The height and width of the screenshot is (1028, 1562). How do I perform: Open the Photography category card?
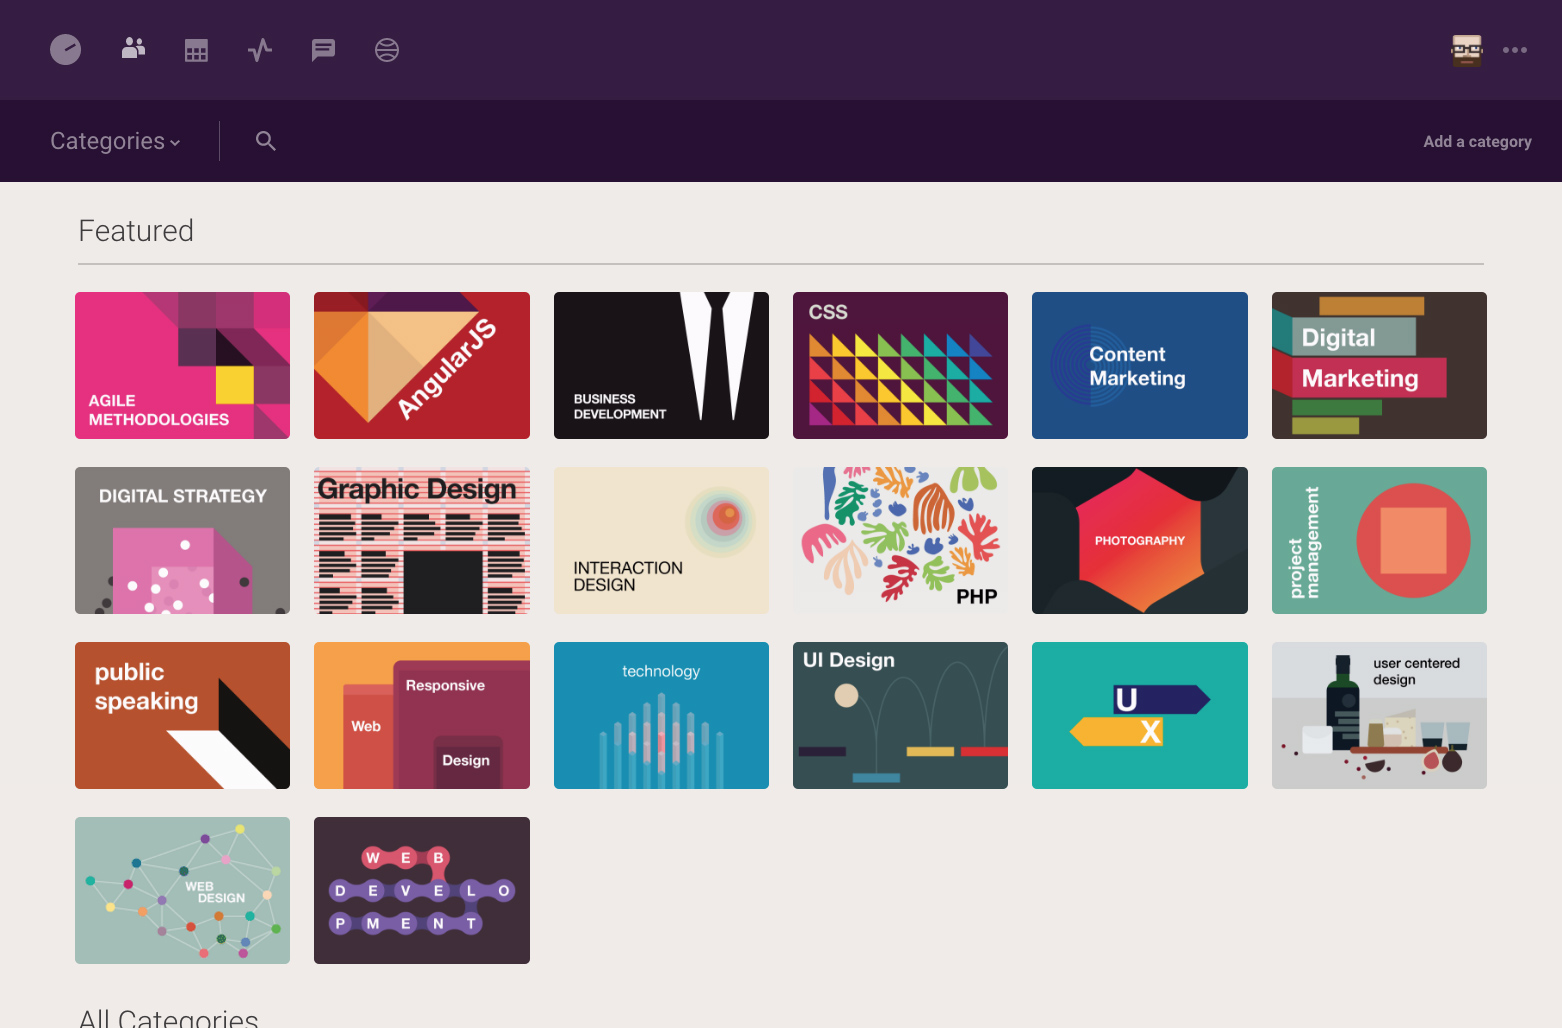(1140, 540)
